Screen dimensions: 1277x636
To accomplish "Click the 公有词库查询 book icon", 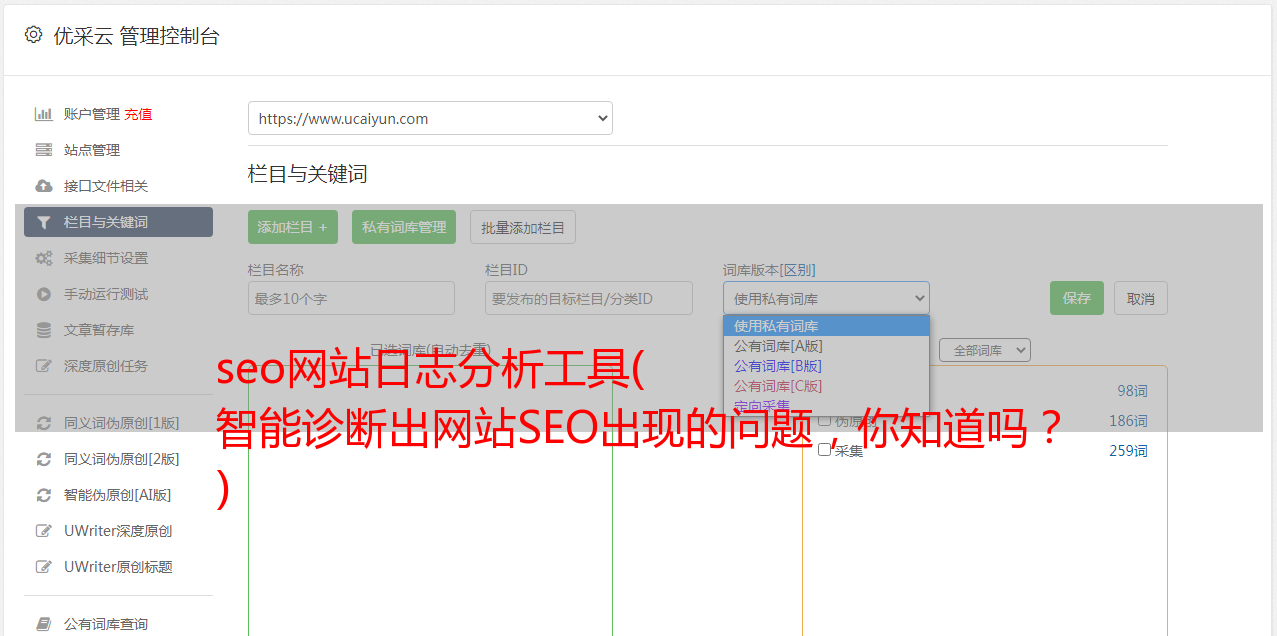I will click(44, 624).
